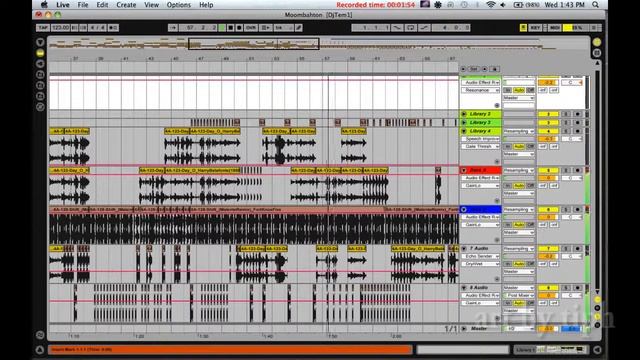Fold the 8 Audio track
640x360 pixels.
[x=464, y=288]
